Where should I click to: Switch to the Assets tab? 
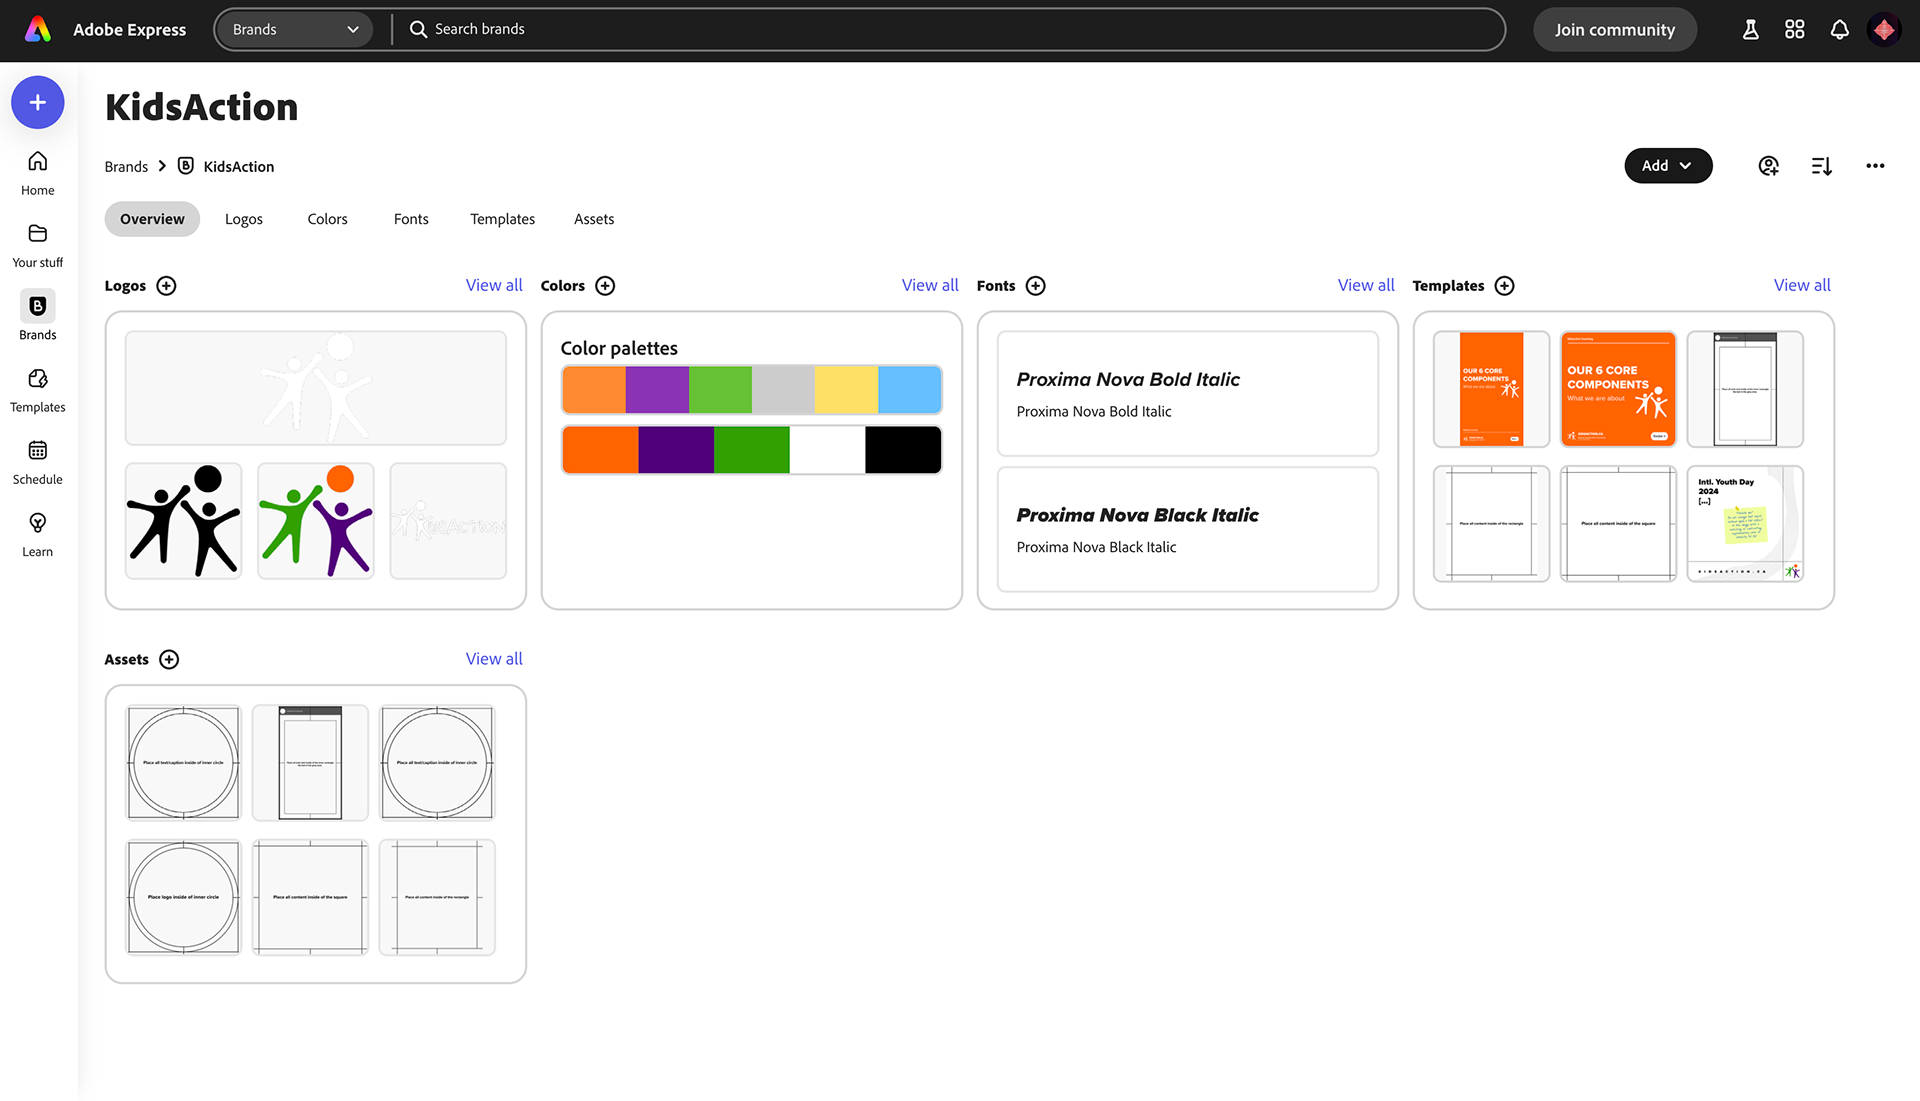(594, 219)
